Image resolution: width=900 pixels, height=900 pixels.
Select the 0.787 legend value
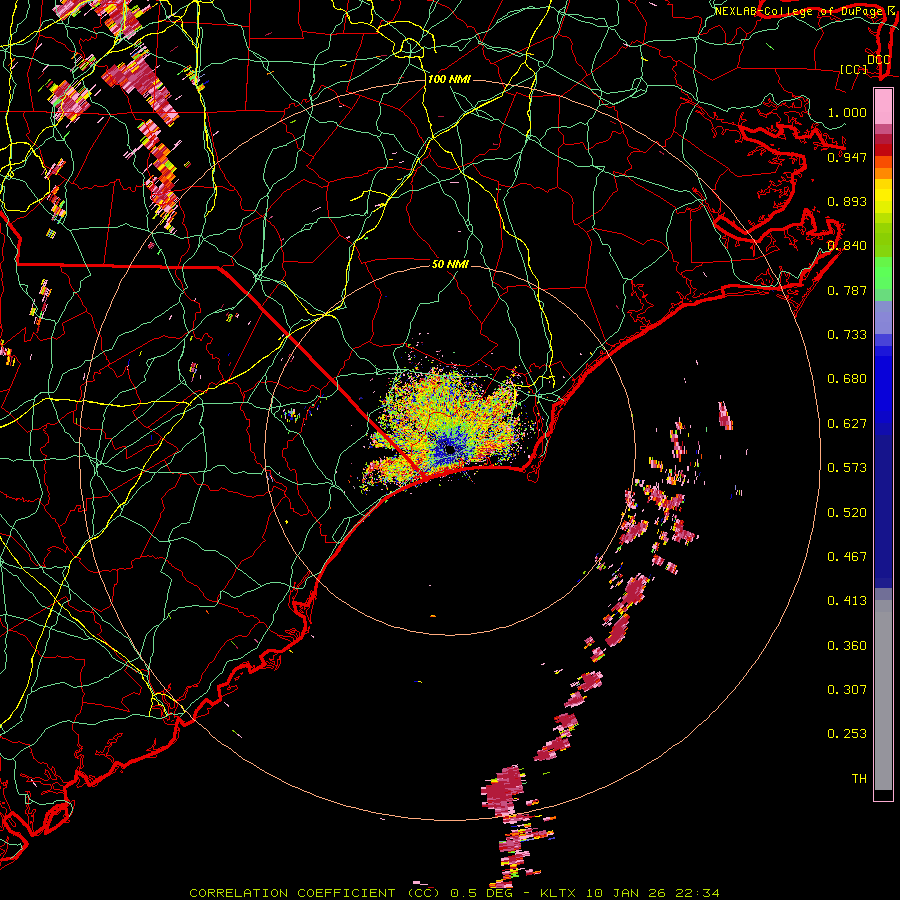[x=847, y=290]
